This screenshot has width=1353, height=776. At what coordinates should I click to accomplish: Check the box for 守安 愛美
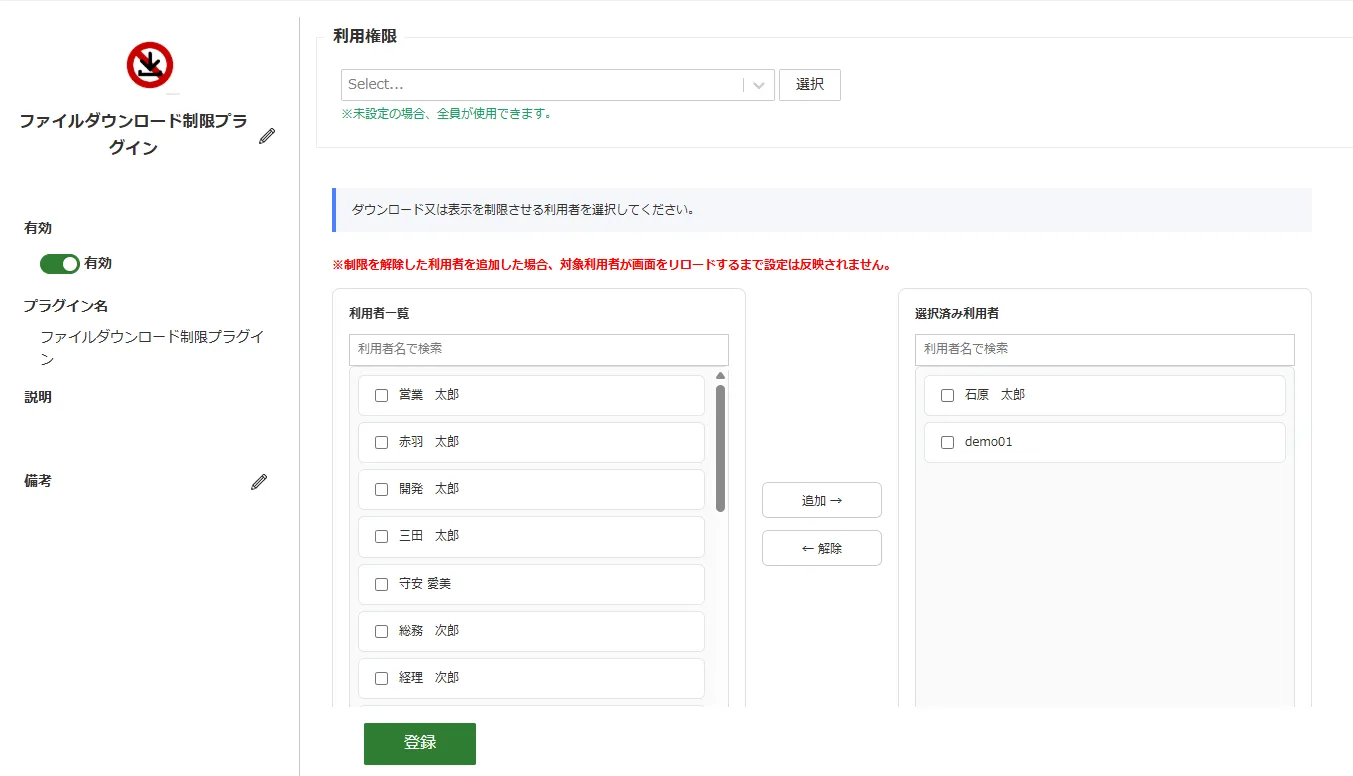pos(381,584)
